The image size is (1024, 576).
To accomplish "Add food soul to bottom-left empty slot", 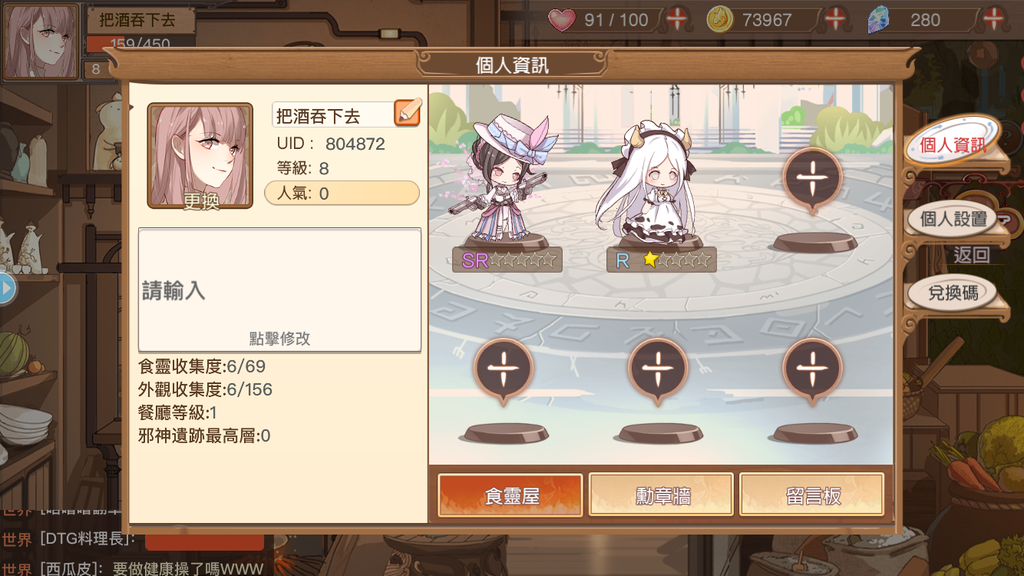I will click(x=503, y=370).
